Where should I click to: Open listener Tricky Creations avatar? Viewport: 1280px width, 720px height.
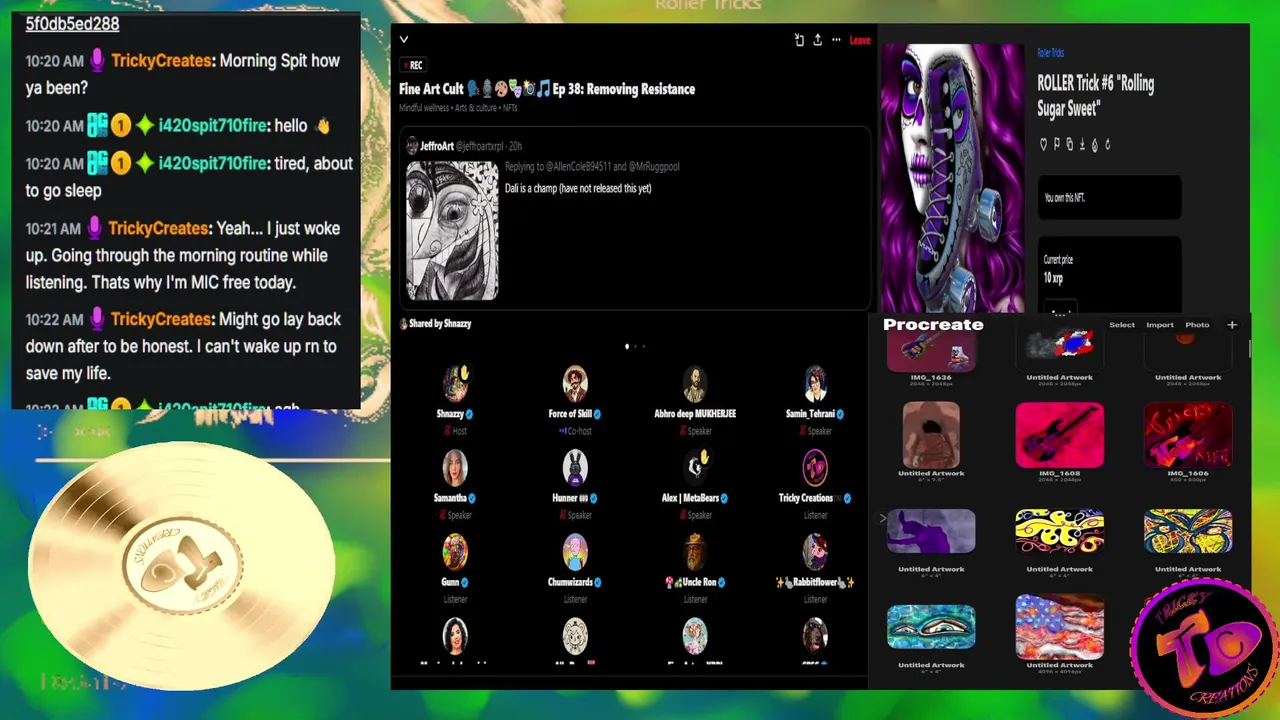click(815, 468)
